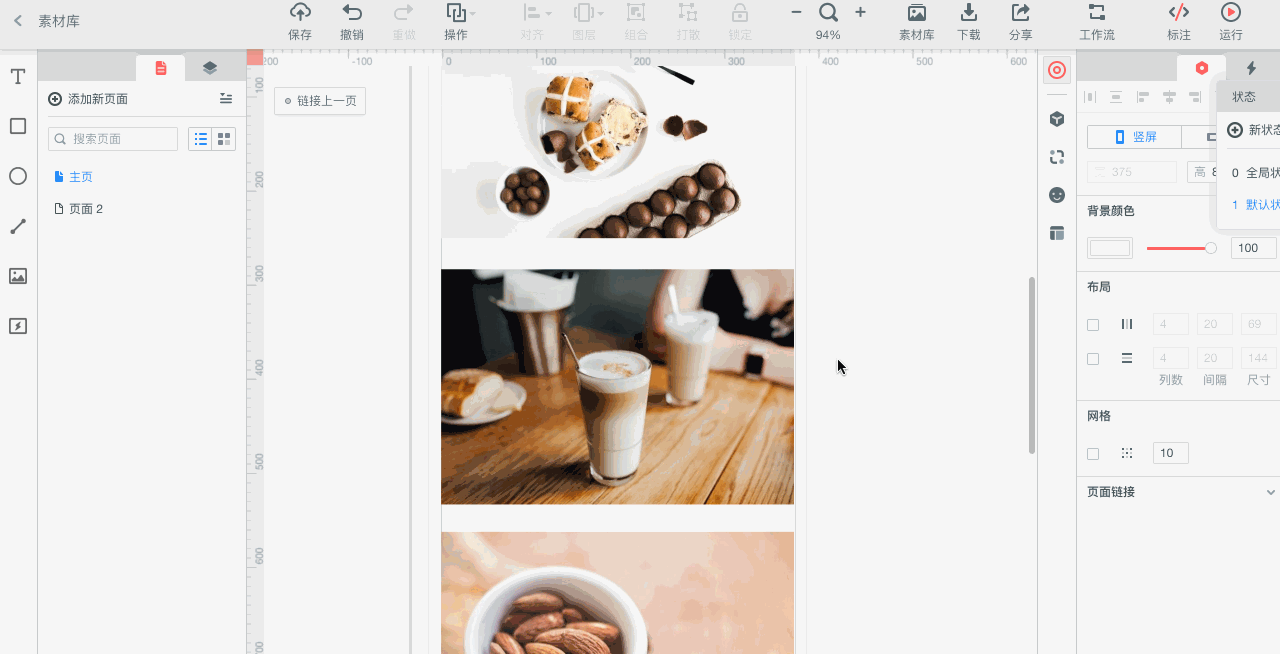The height and width of the screenshot is (654, 1280).
Task: Enable the column layout checkbox
Action: click(1093, 325)
